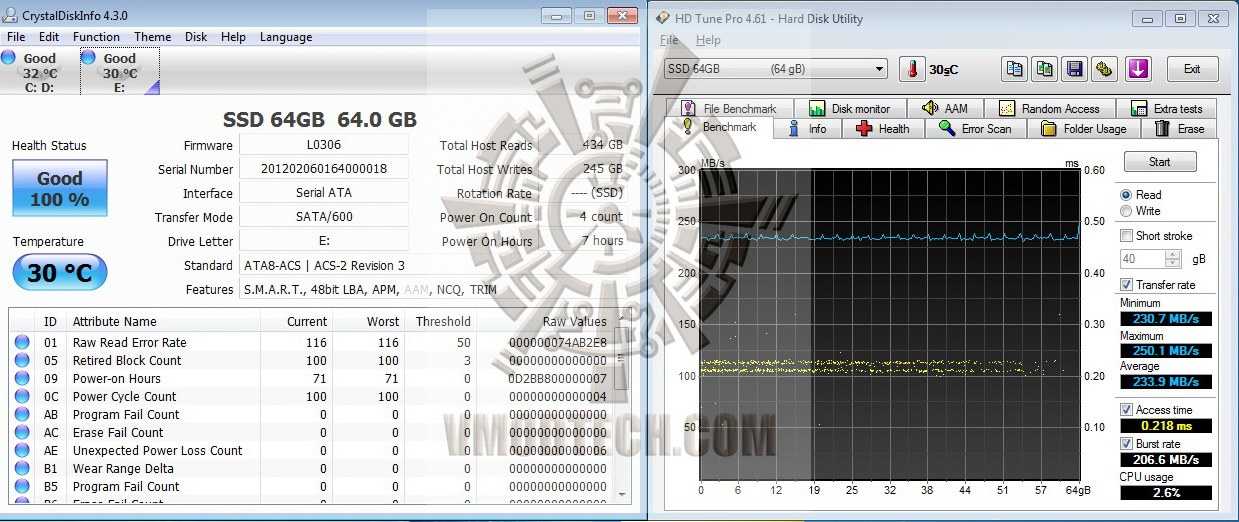Open CrystalDiskInfo Edit menu

coord(48,37)
